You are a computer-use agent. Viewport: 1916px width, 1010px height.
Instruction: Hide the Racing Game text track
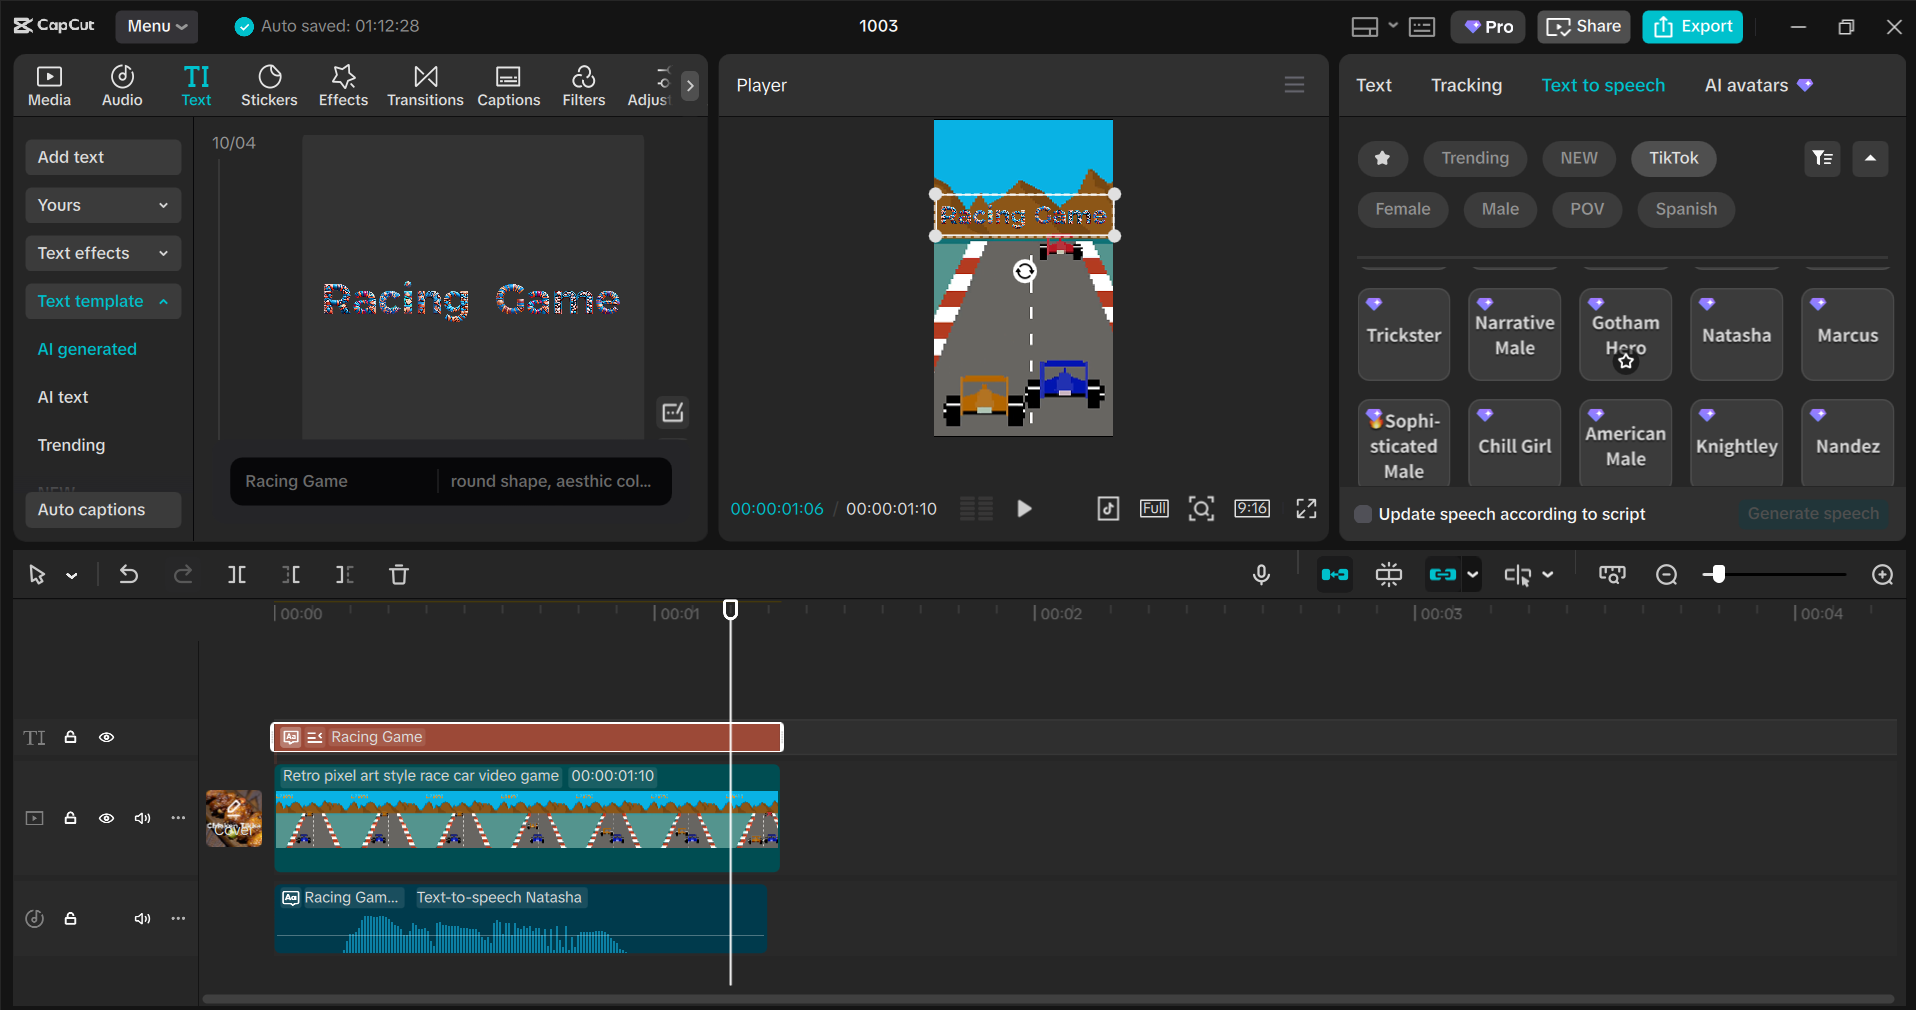tap(106, 737)
